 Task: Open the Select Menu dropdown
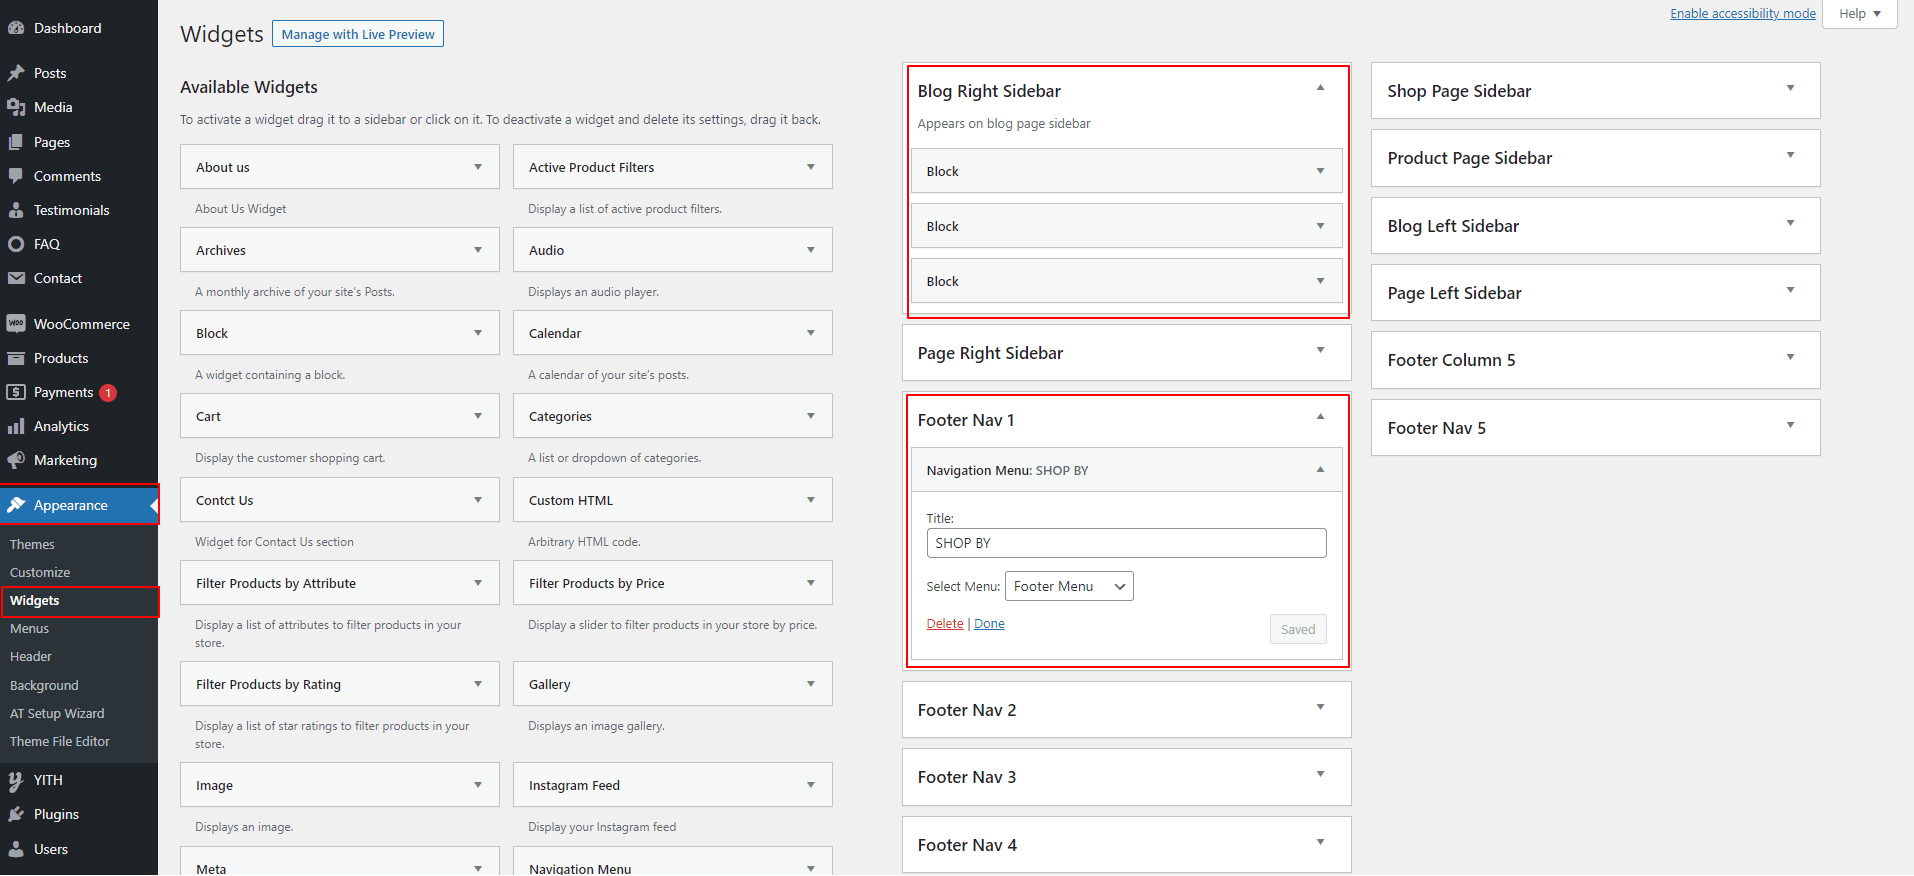tap(1068, 587)
